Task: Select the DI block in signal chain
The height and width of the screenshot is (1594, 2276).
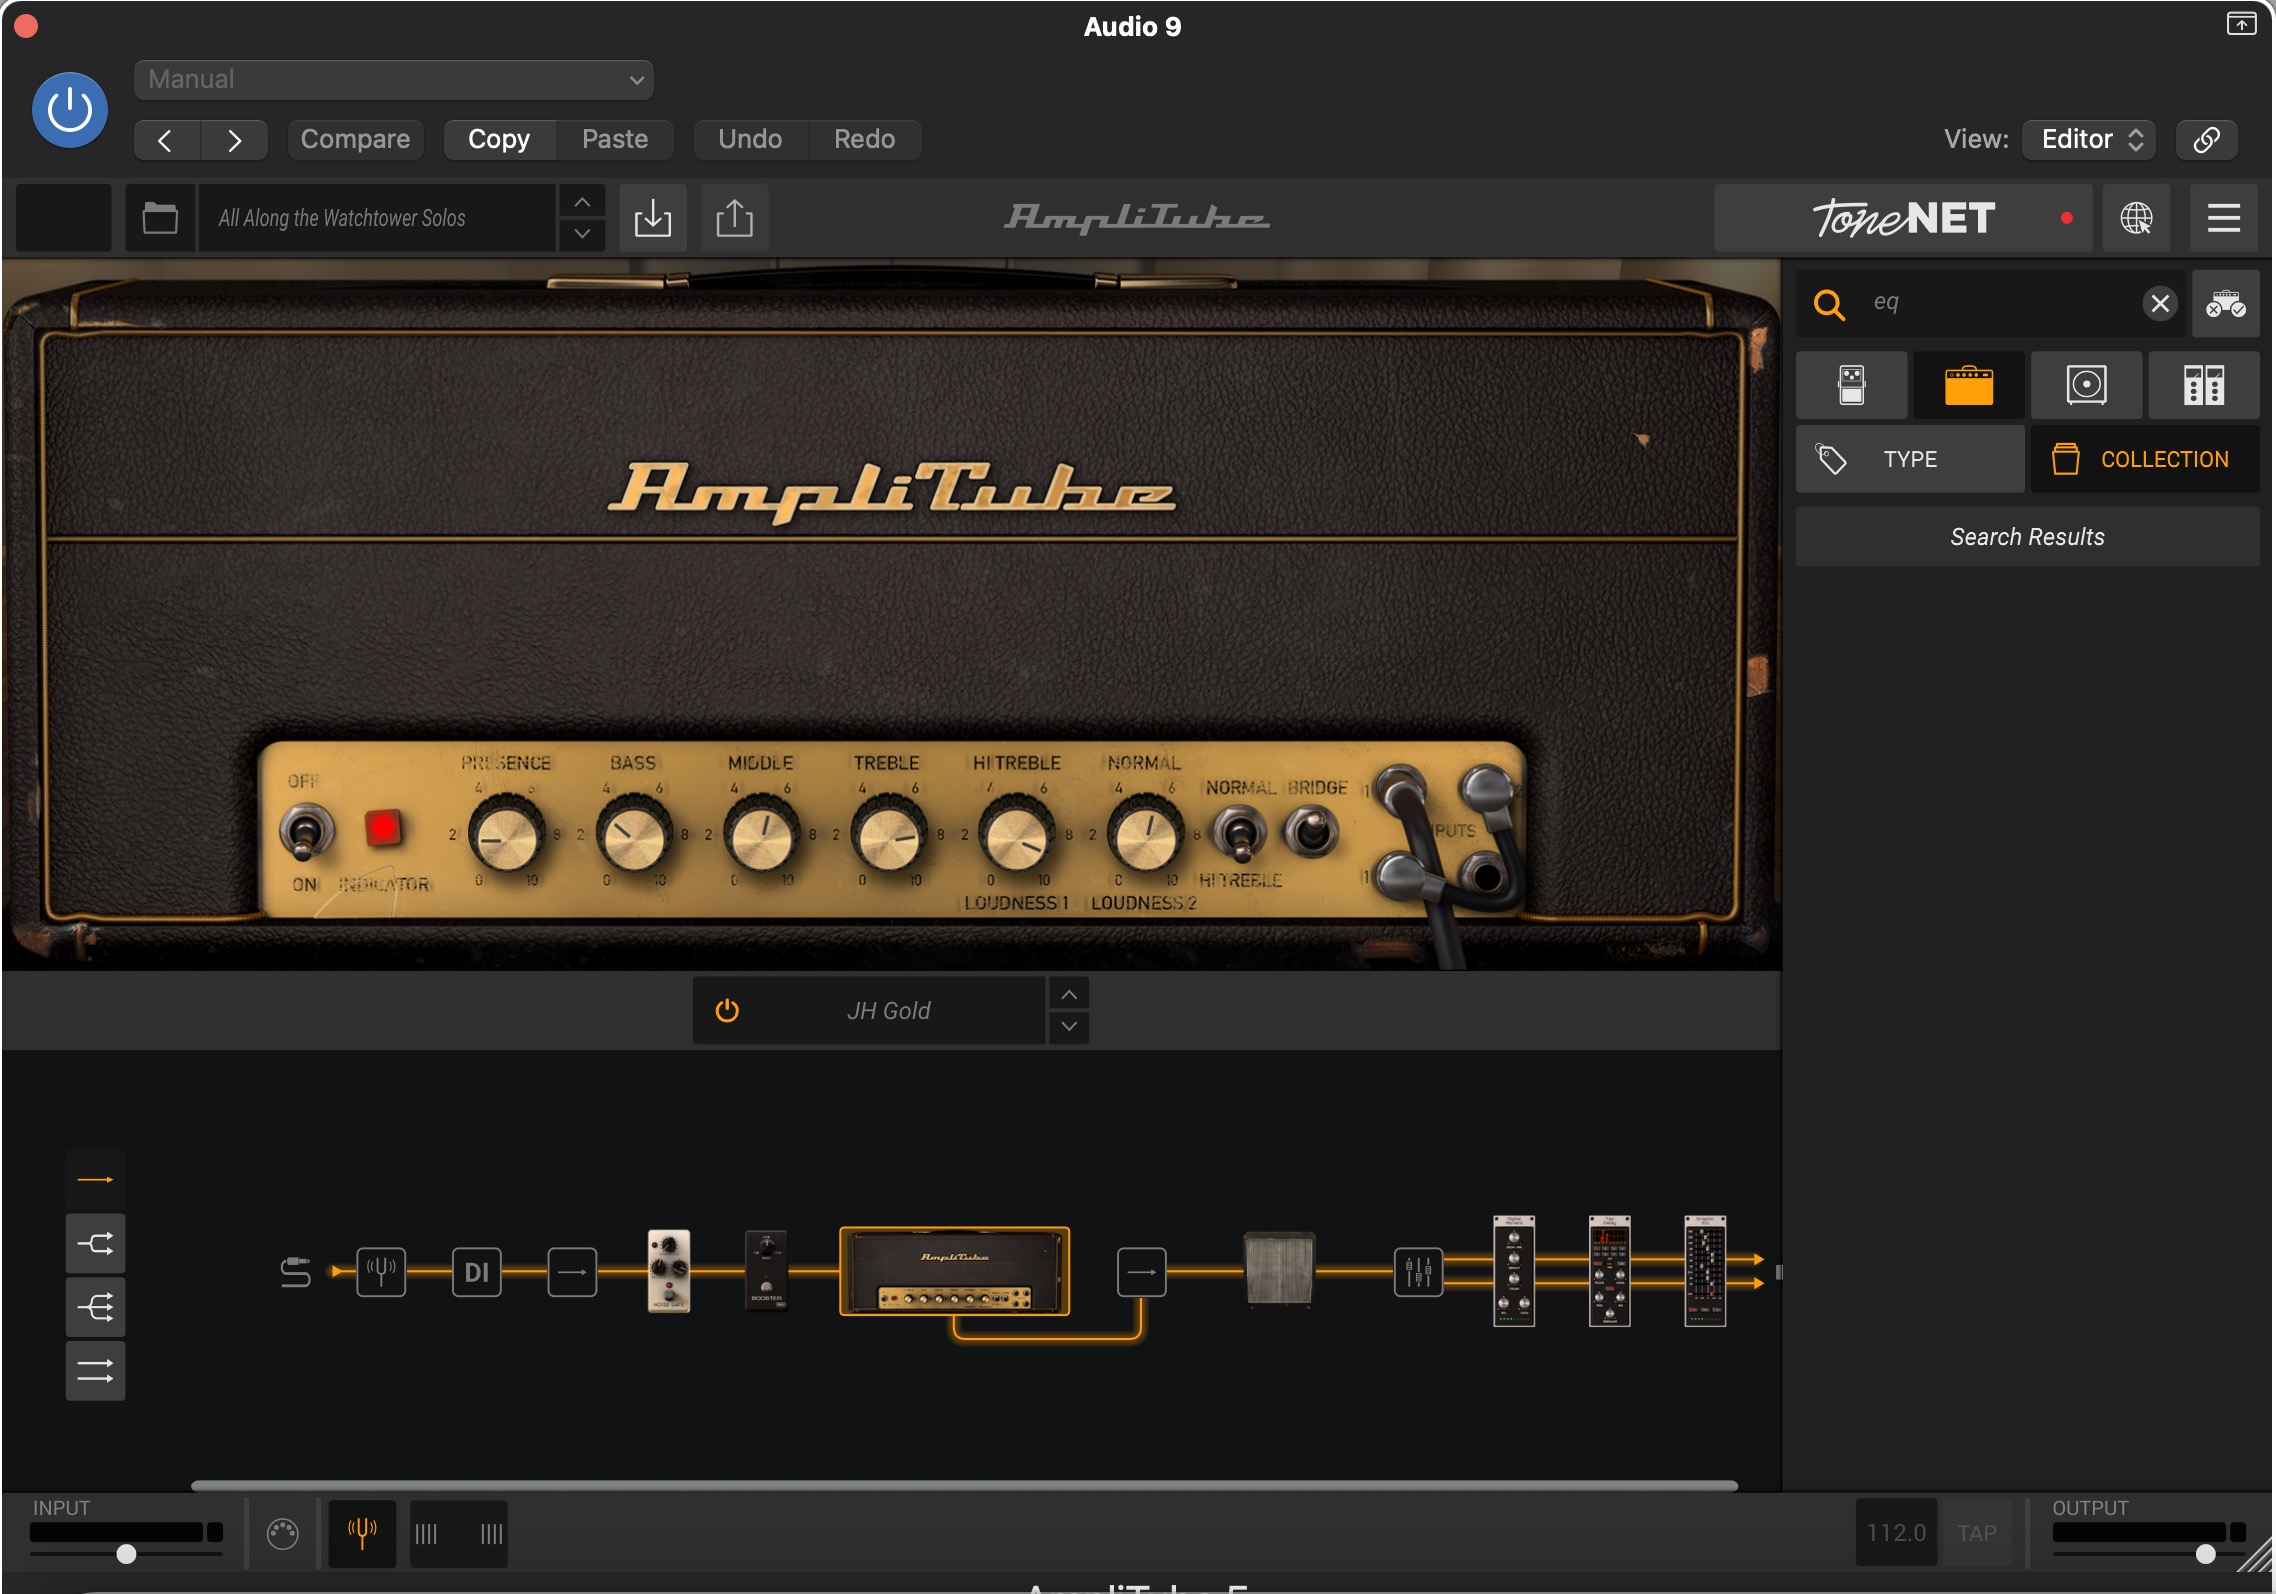Action: pos(477,1272)
